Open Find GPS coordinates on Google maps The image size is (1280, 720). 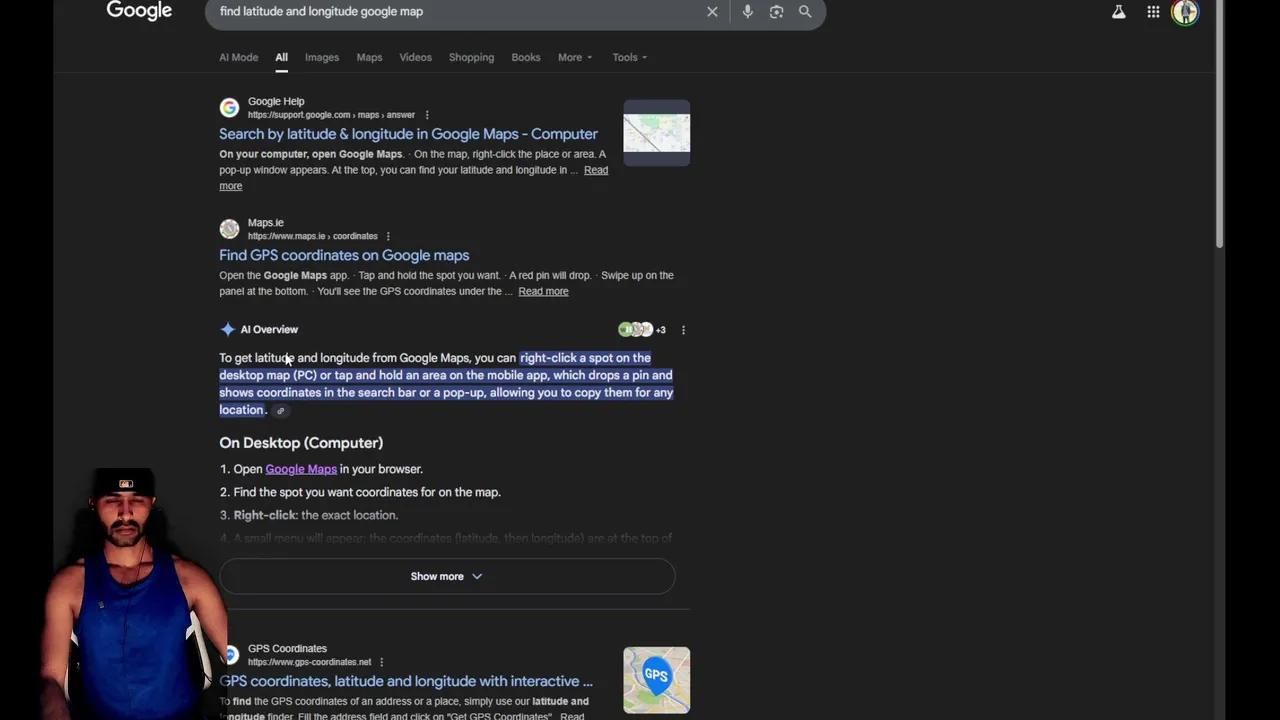(344, 255)
